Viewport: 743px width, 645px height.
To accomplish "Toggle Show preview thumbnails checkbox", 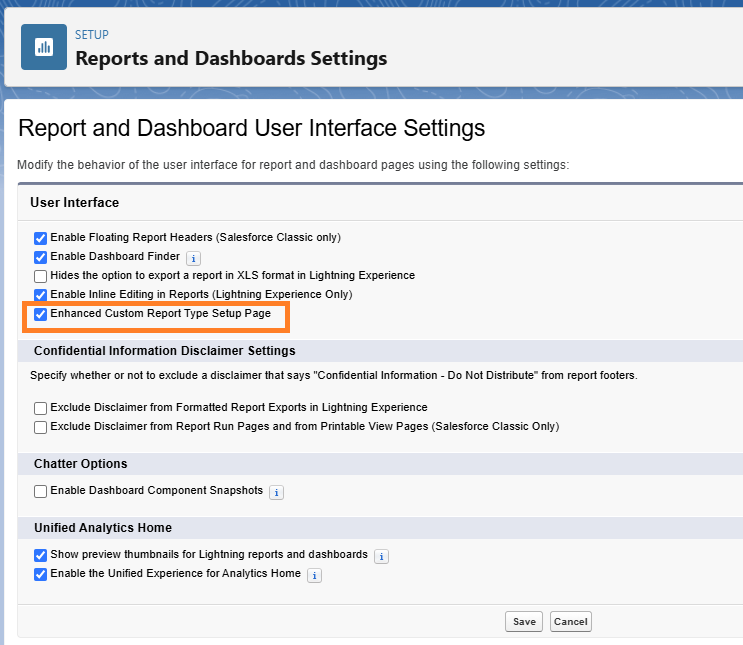I will [x=40, y=555].
